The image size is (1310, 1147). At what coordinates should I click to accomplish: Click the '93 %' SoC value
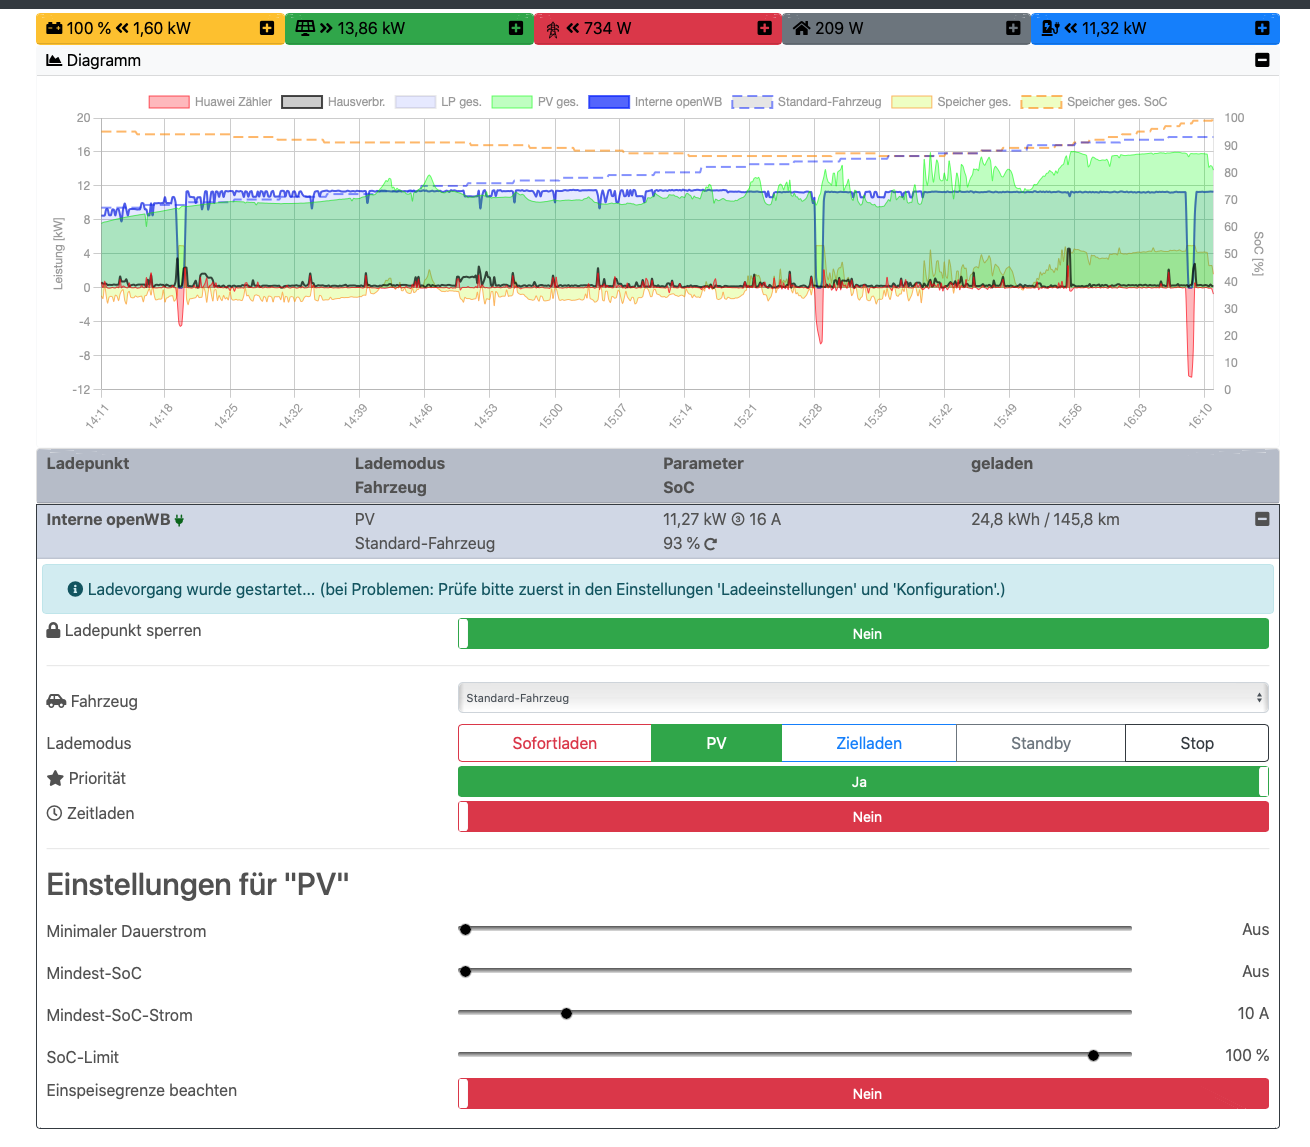tap(681, 543)
